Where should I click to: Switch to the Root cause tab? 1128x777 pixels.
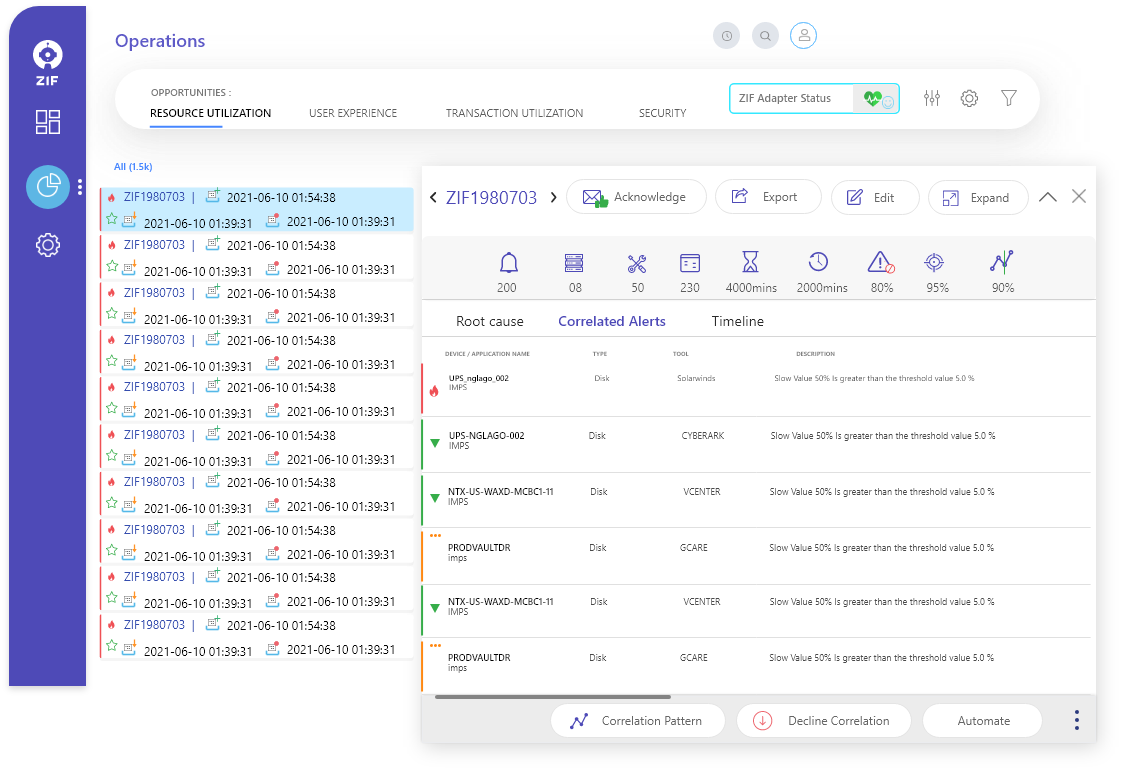[x=489, y=322]
